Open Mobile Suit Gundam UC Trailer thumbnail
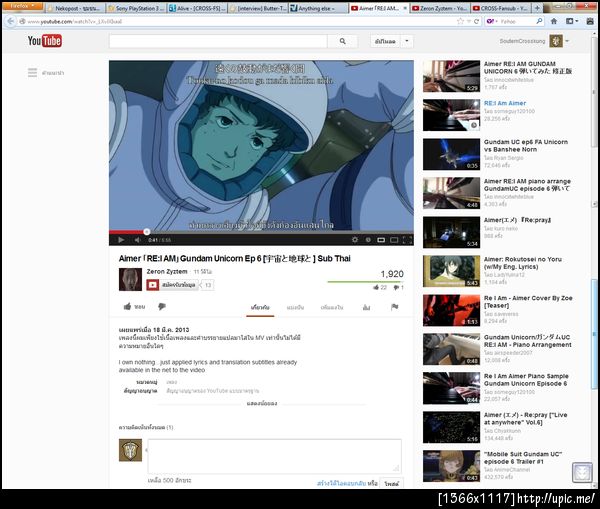The image size is (600, 509). click(451, 466)
